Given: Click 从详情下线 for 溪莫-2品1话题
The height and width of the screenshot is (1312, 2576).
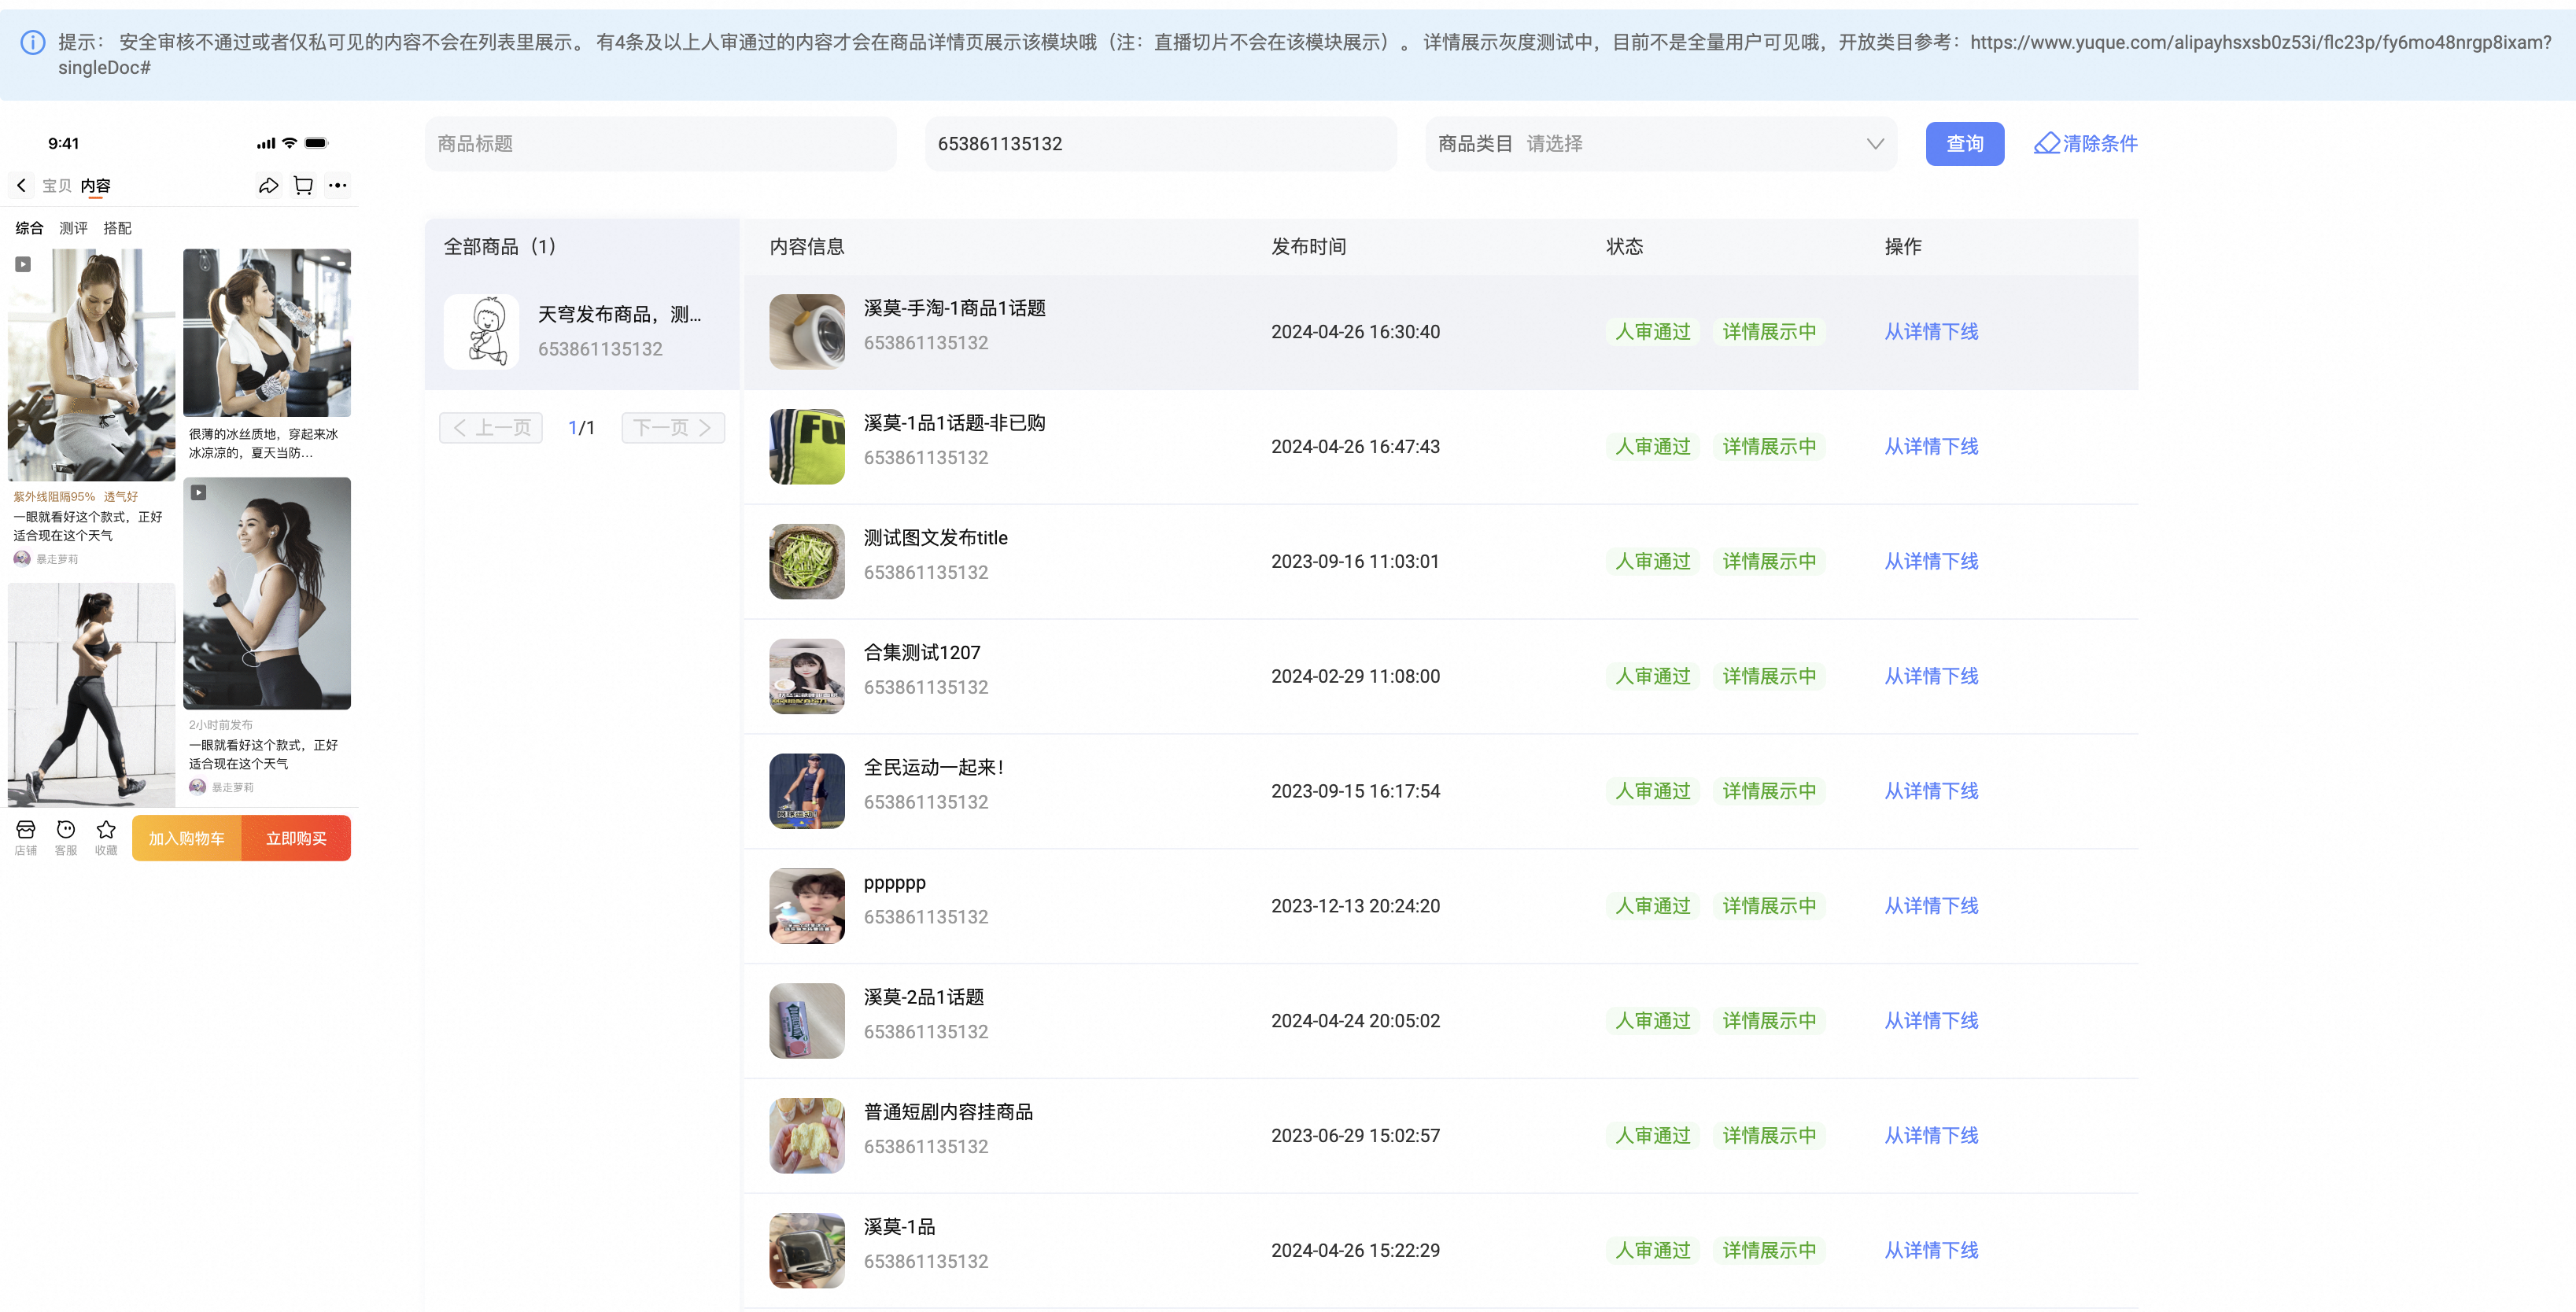Looking at the screenshot, I should tap(1931, 1021).
